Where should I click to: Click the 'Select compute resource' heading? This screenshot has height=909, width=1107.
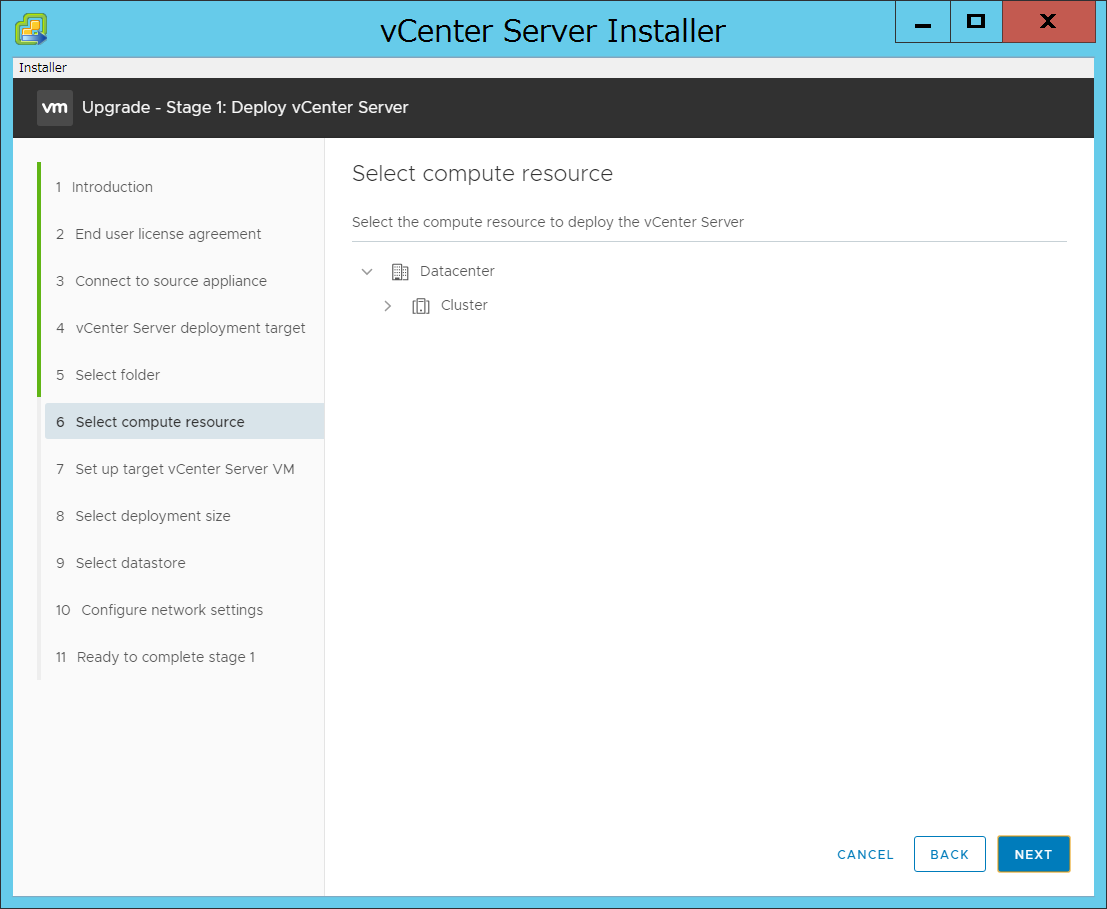[482, 173]
